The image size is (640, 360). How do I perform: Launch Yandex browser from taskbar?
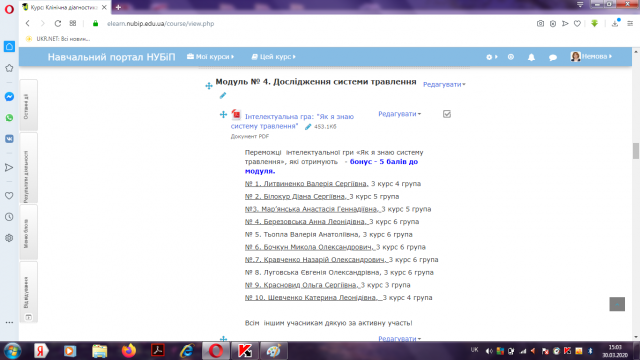click(41, 351)
